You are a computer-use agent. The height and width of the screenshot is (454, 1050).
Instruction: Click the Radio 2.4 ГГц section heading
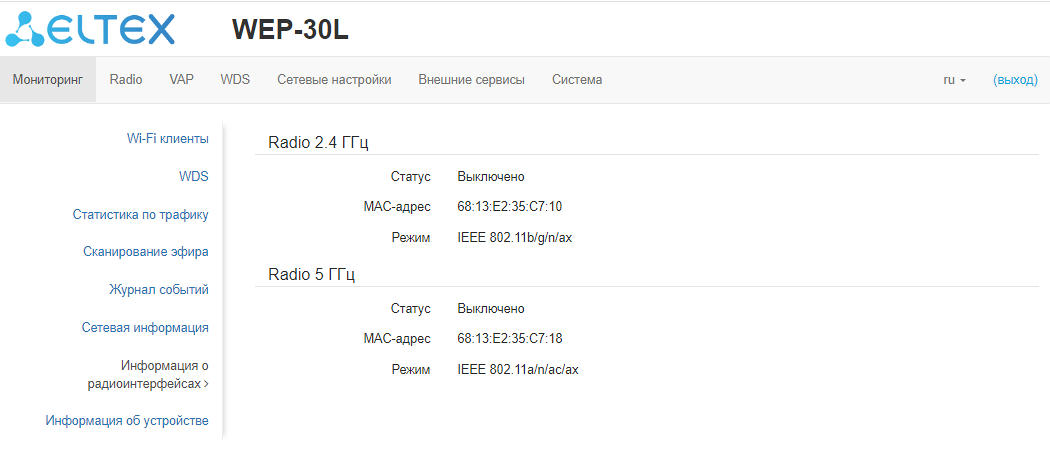[318, 143]
